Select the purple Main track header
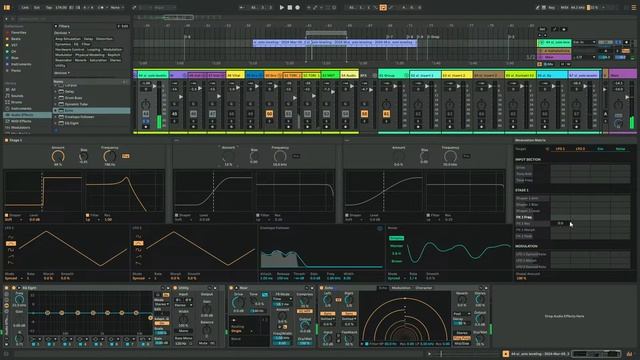 623,75
